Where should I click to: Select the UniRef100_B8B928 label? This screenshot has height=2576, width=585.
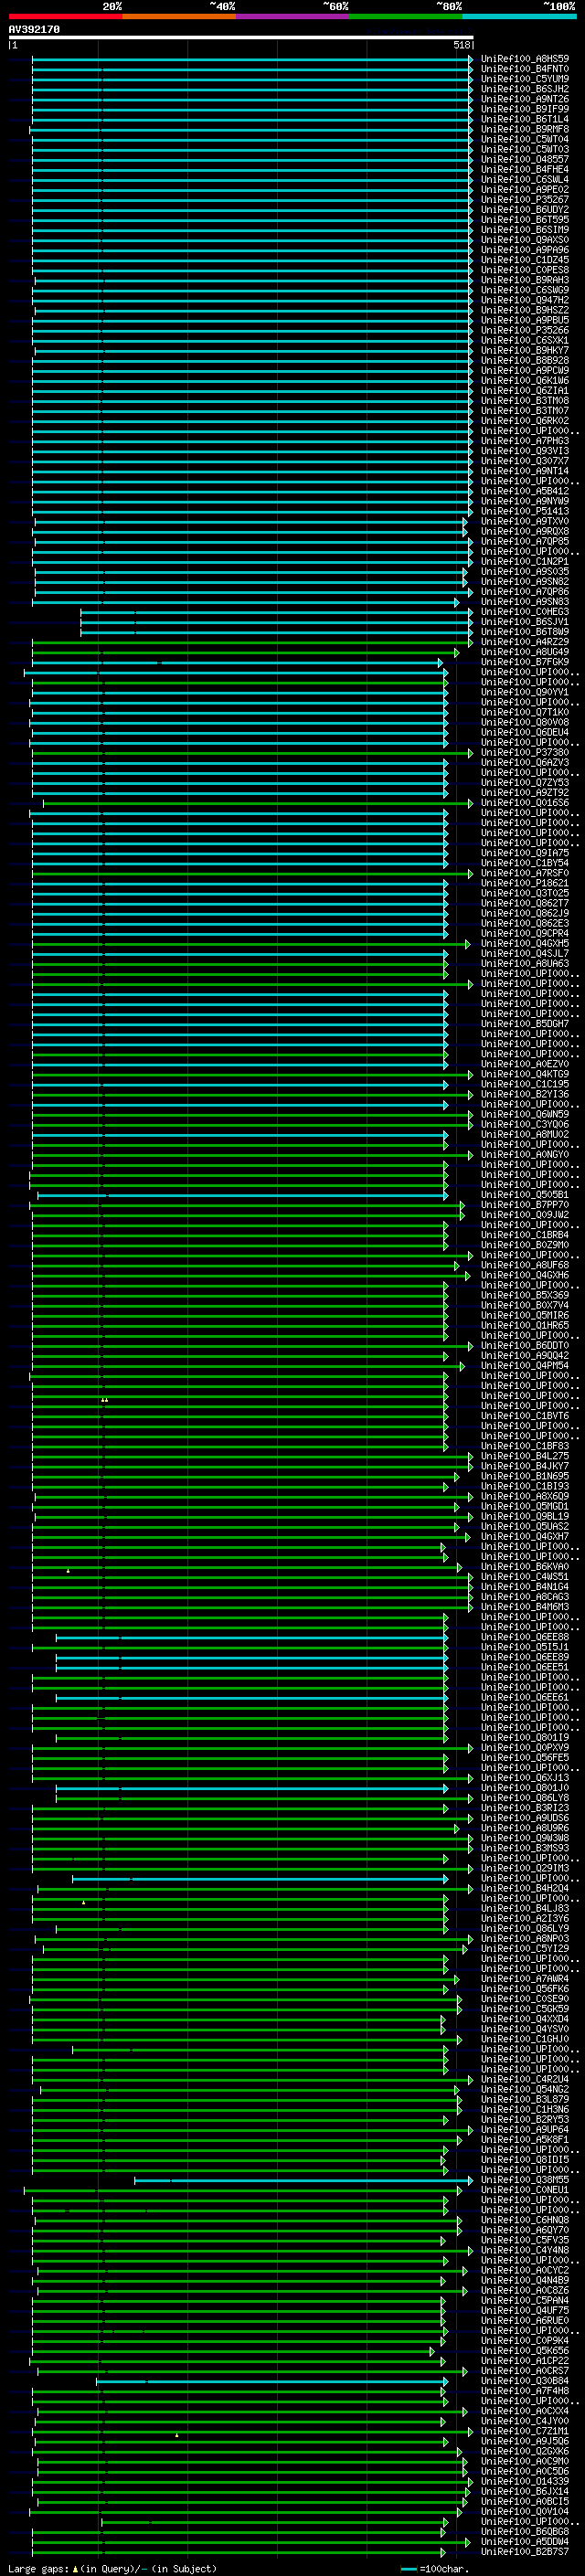525,360
